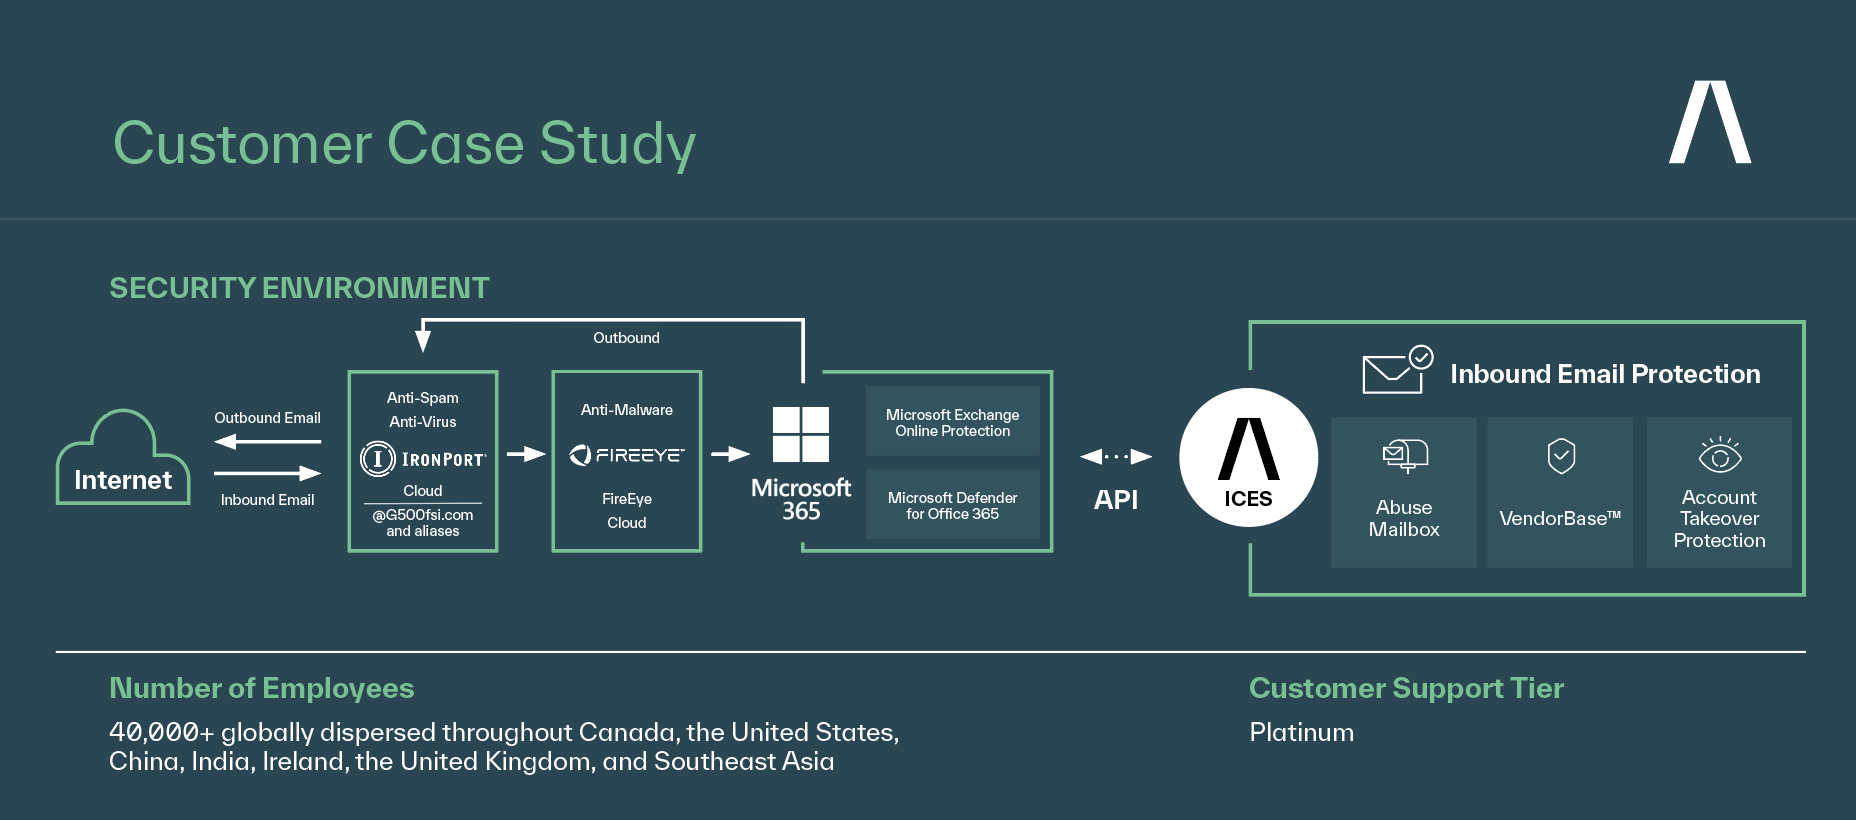Click the arrow between IronPort and FireEye

tap(526, 454)
